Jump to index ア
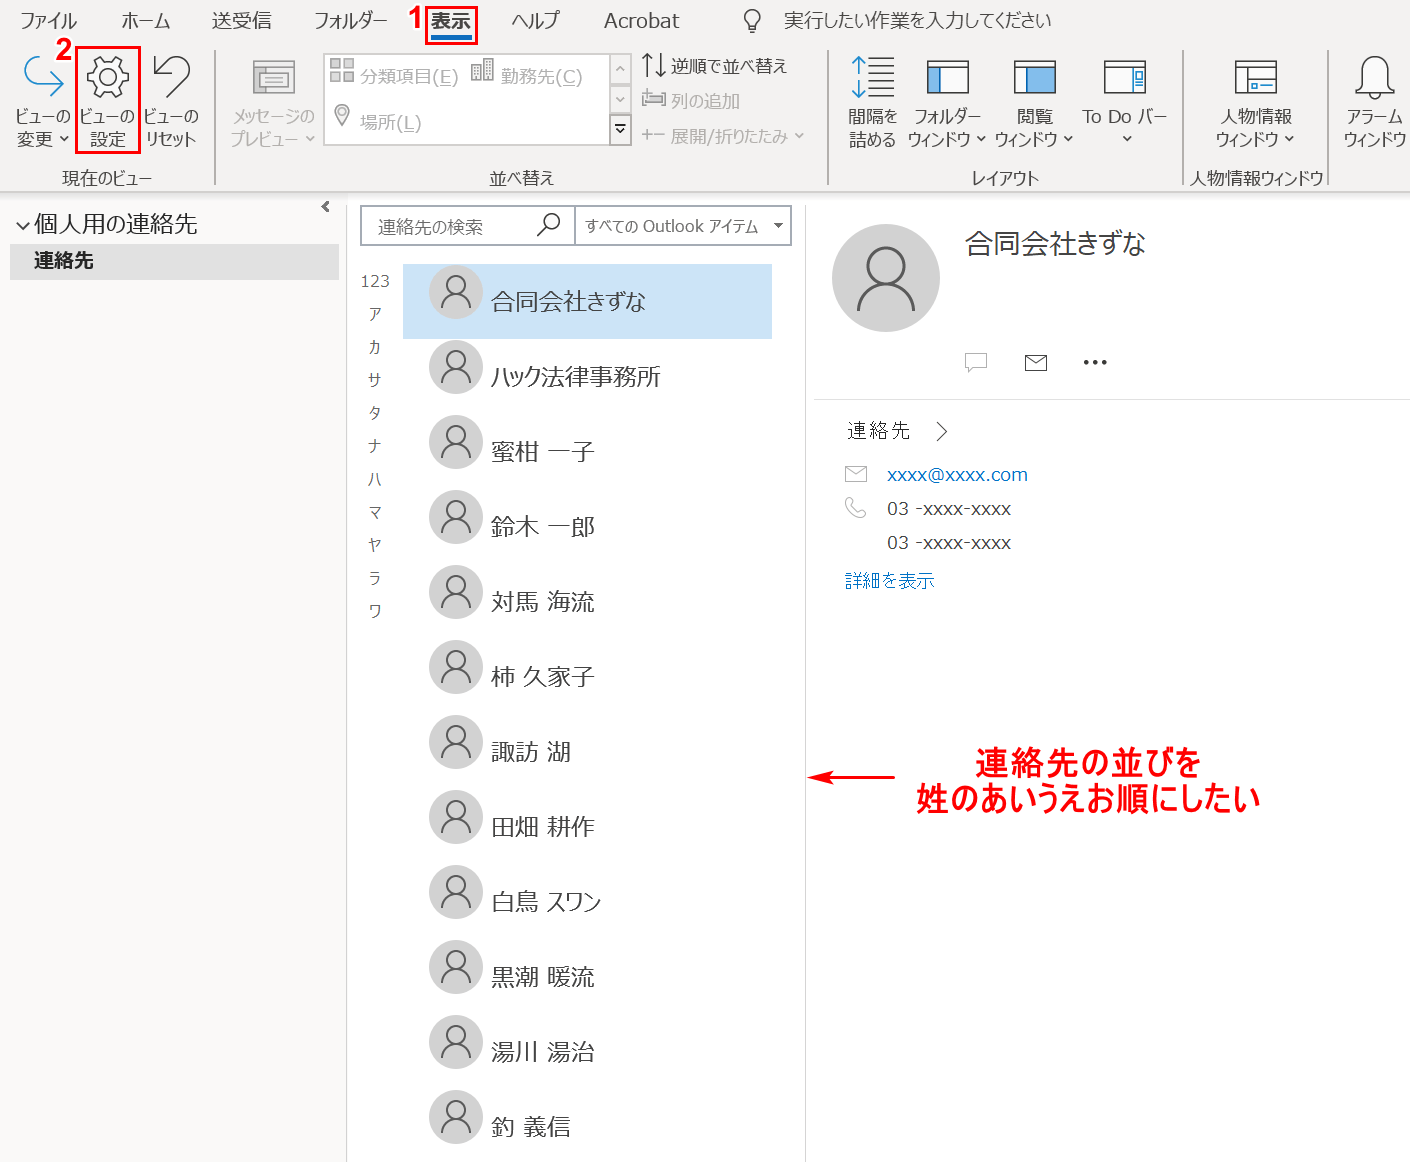Screen dimensions: 1410x1162 (x=375, y=314)
